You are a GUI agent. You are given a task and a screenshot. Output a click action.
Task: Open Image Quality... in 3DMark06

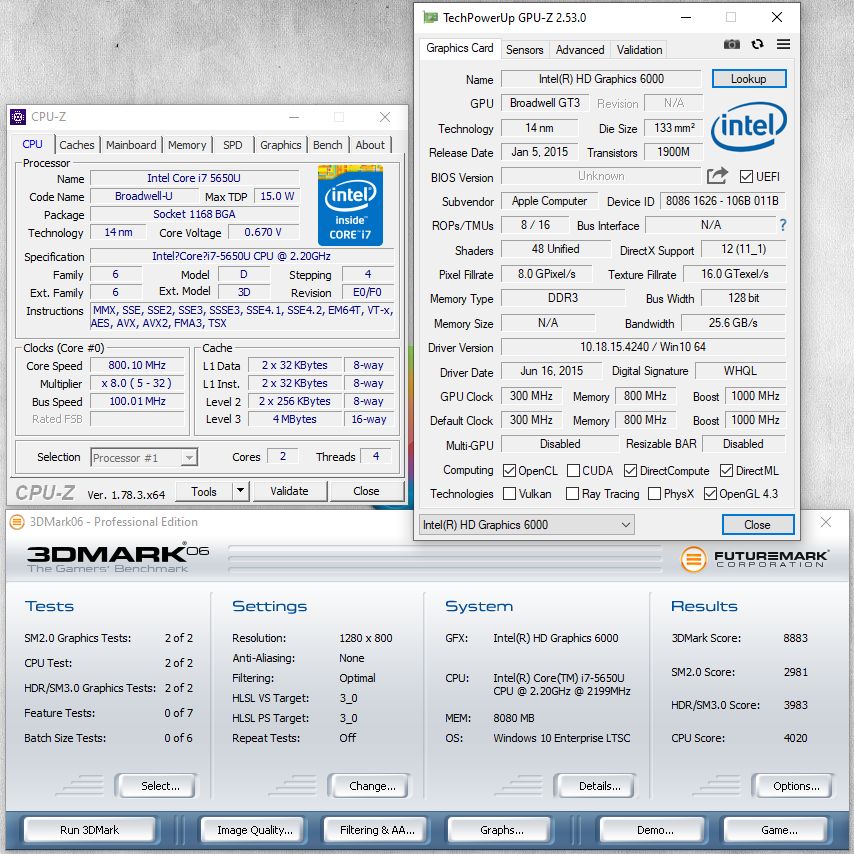click(254, 830)
